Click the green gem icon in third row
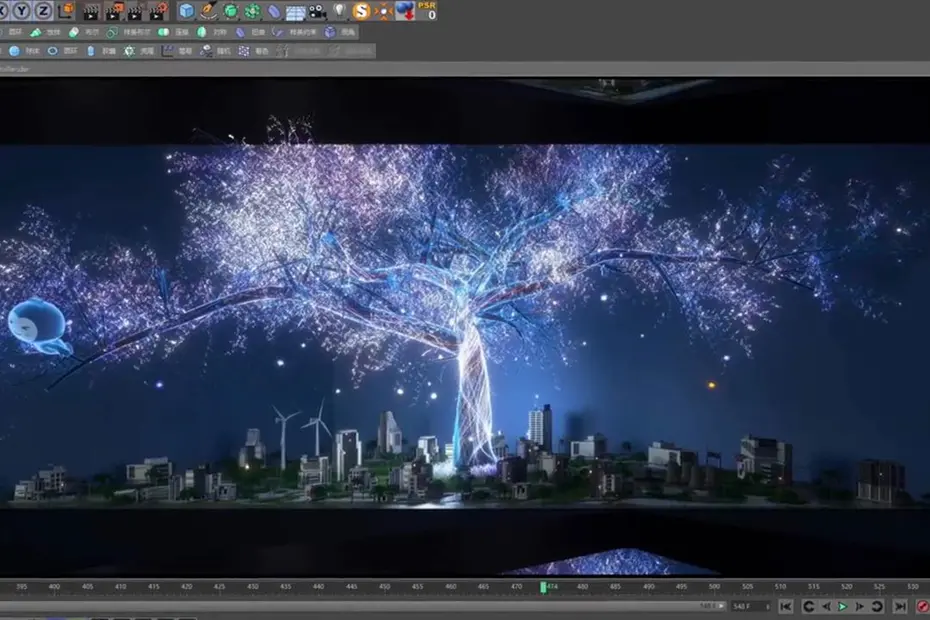Screen dimensions: 930x620 tap(129, 51)
